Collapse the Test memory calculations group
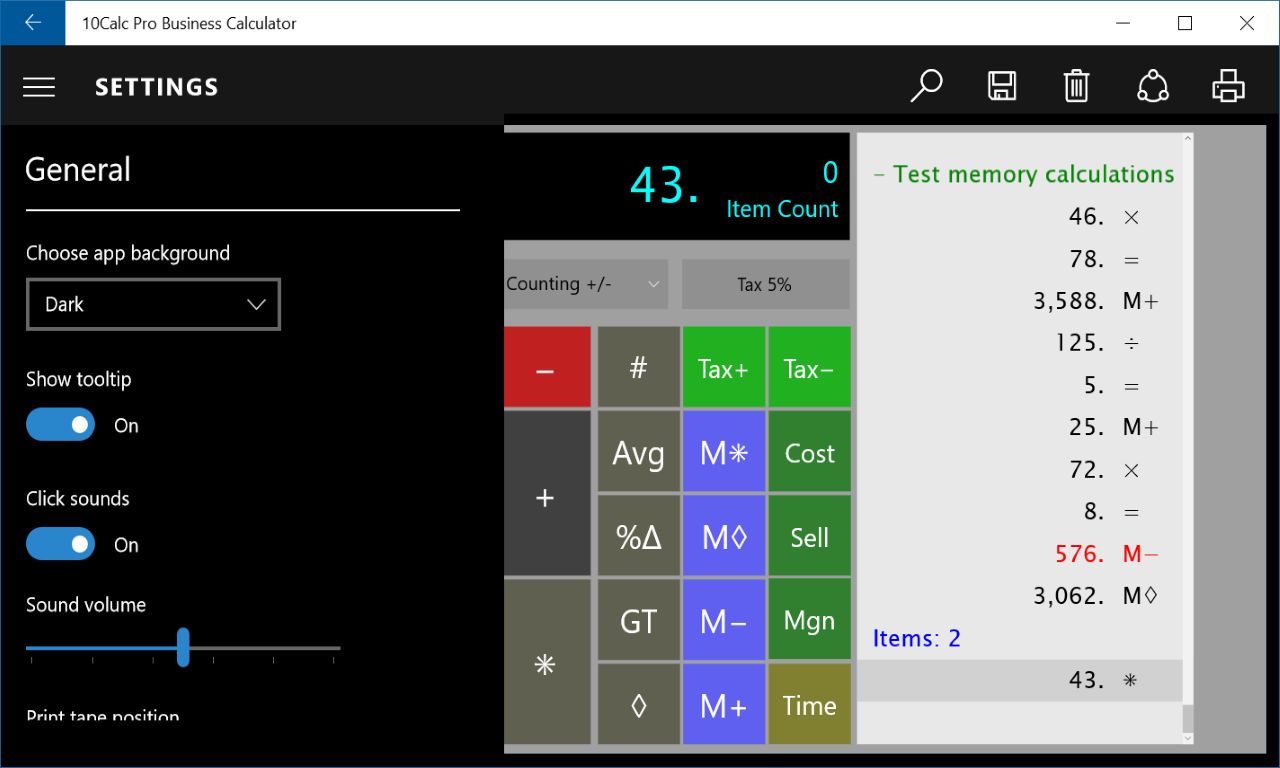This screenshot has width=1280, height=768. (x=878, y=173)
